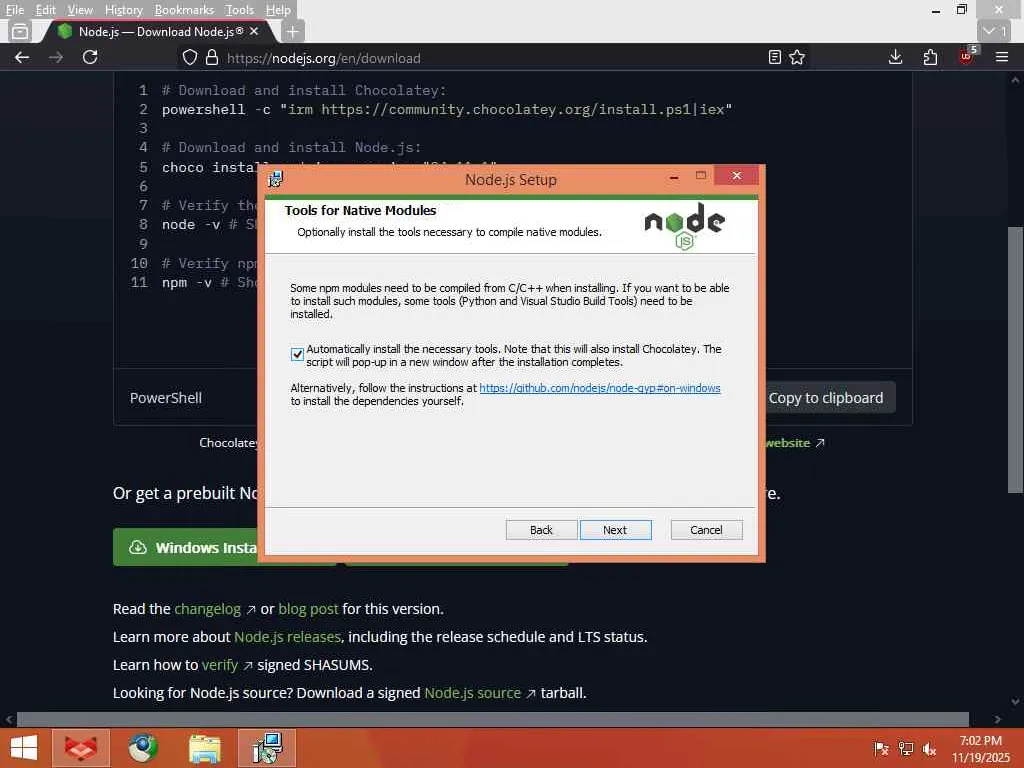The height and width of the screenshot is (768, 1024).
Task: Click the horizontal page scrollbar
Action: pyautogui.click(x=493, y=719)
